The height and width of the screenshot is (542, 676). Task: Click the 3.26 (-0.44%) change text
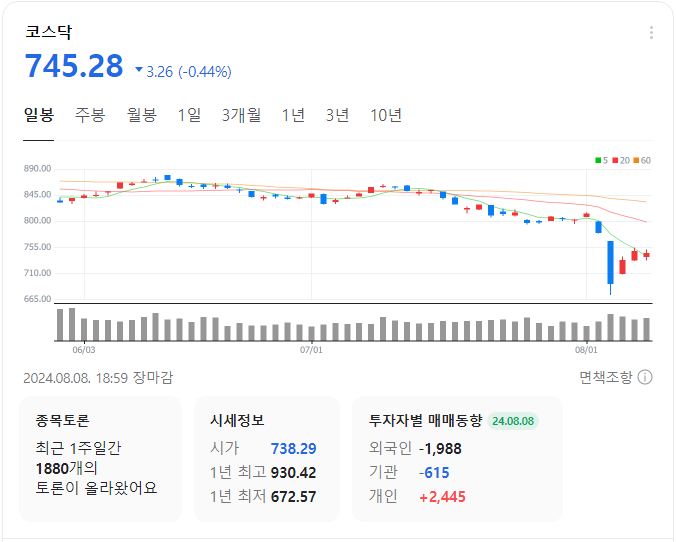[x=189, y=72]
